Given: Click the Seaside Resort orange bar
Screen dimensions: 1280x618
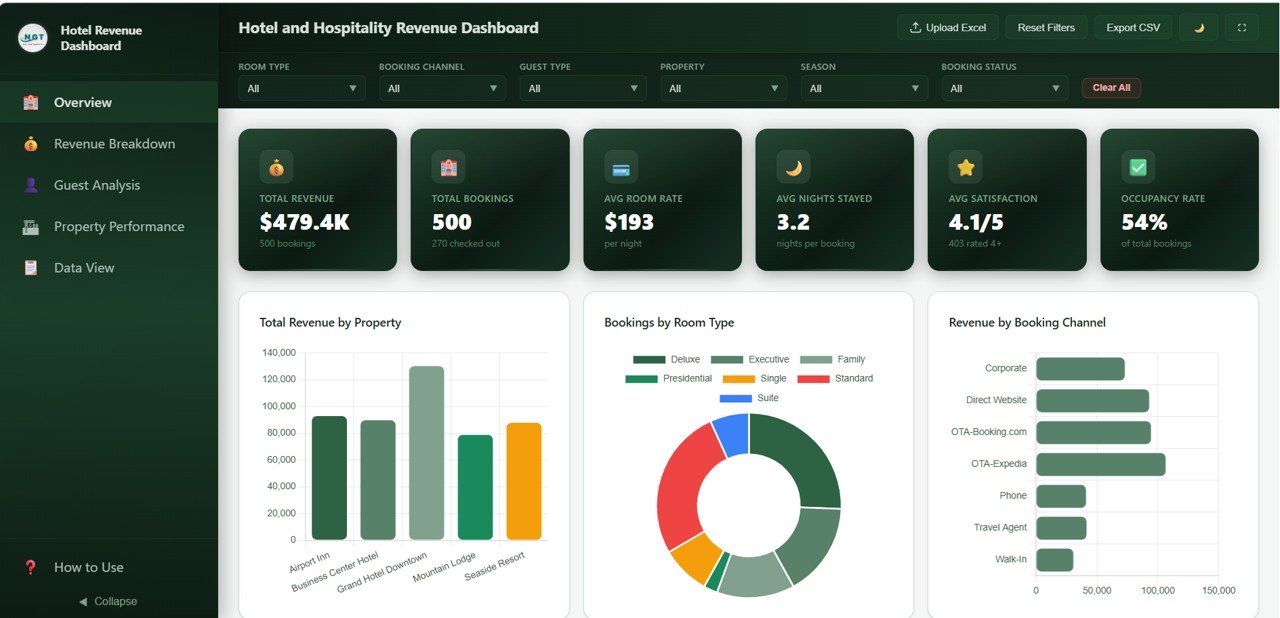Looking at the screenshot, I should (x=524, y=480).
